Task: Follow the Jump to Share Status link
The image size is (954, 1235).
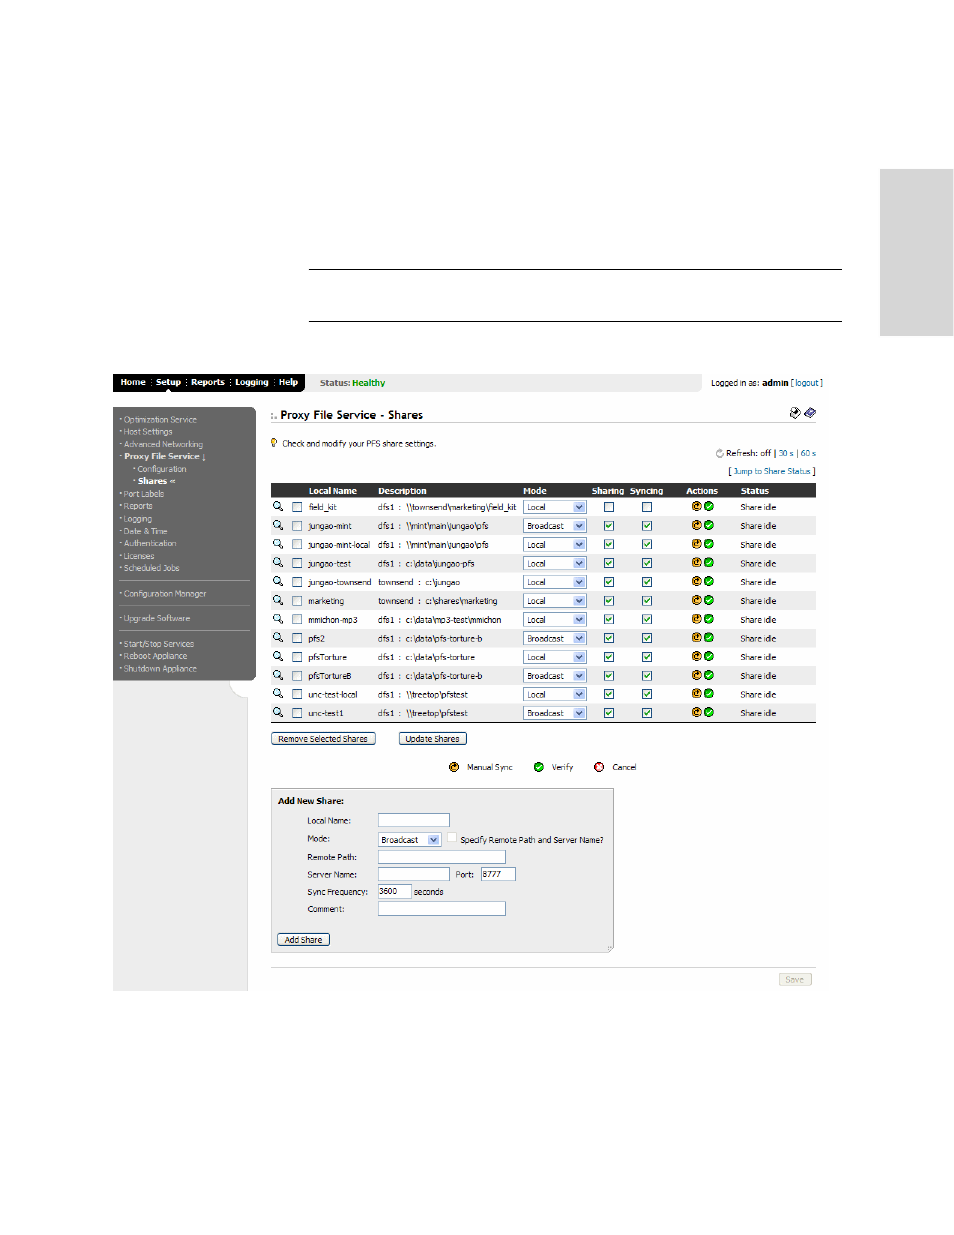Action: (772, 471)
